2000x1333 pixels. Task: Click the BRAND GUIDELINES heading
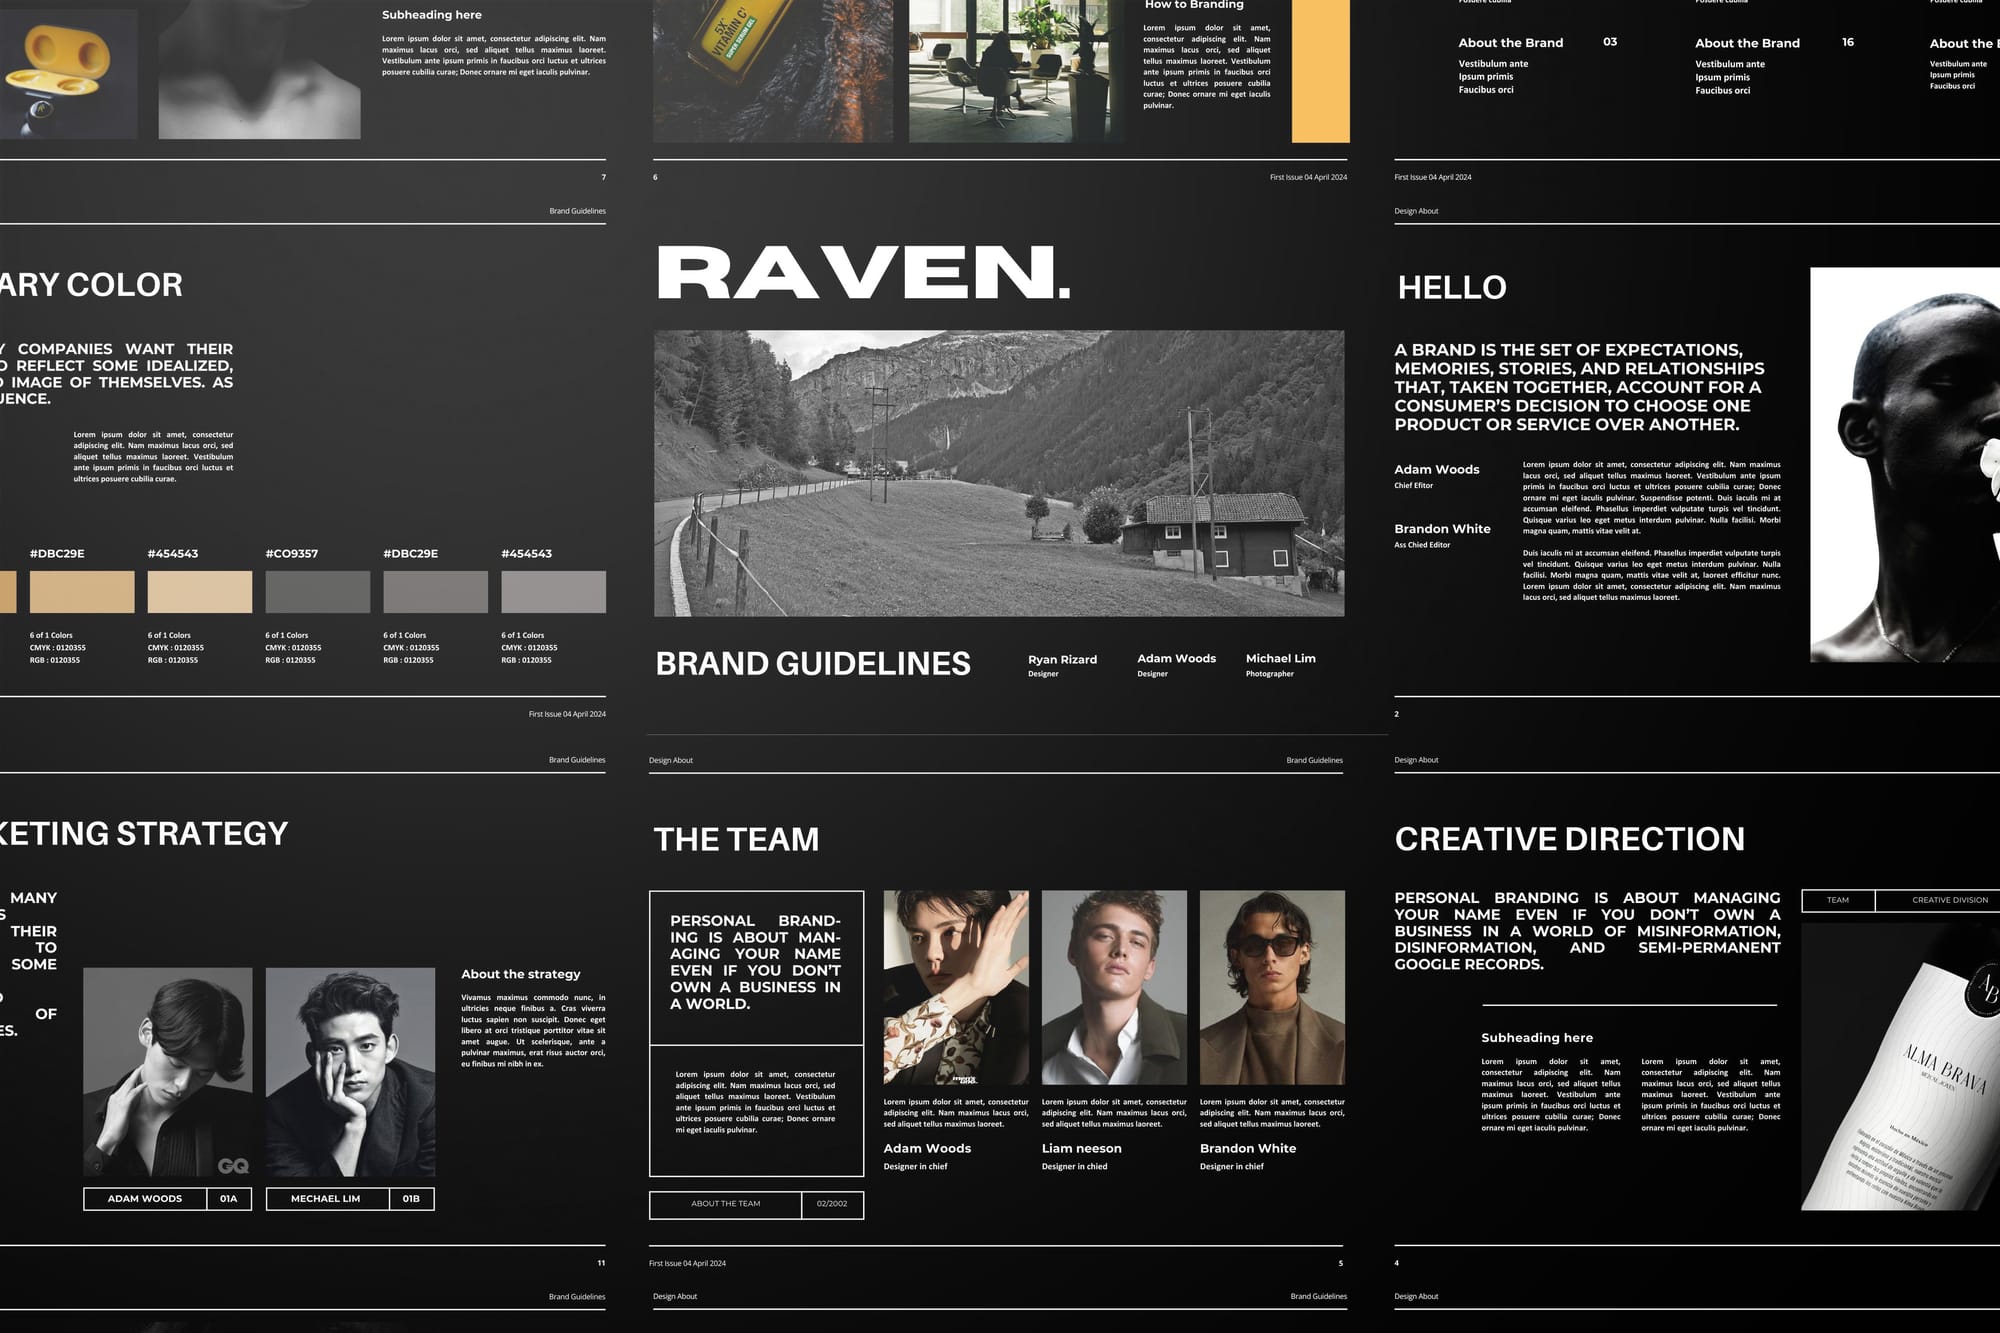point(813,663)
